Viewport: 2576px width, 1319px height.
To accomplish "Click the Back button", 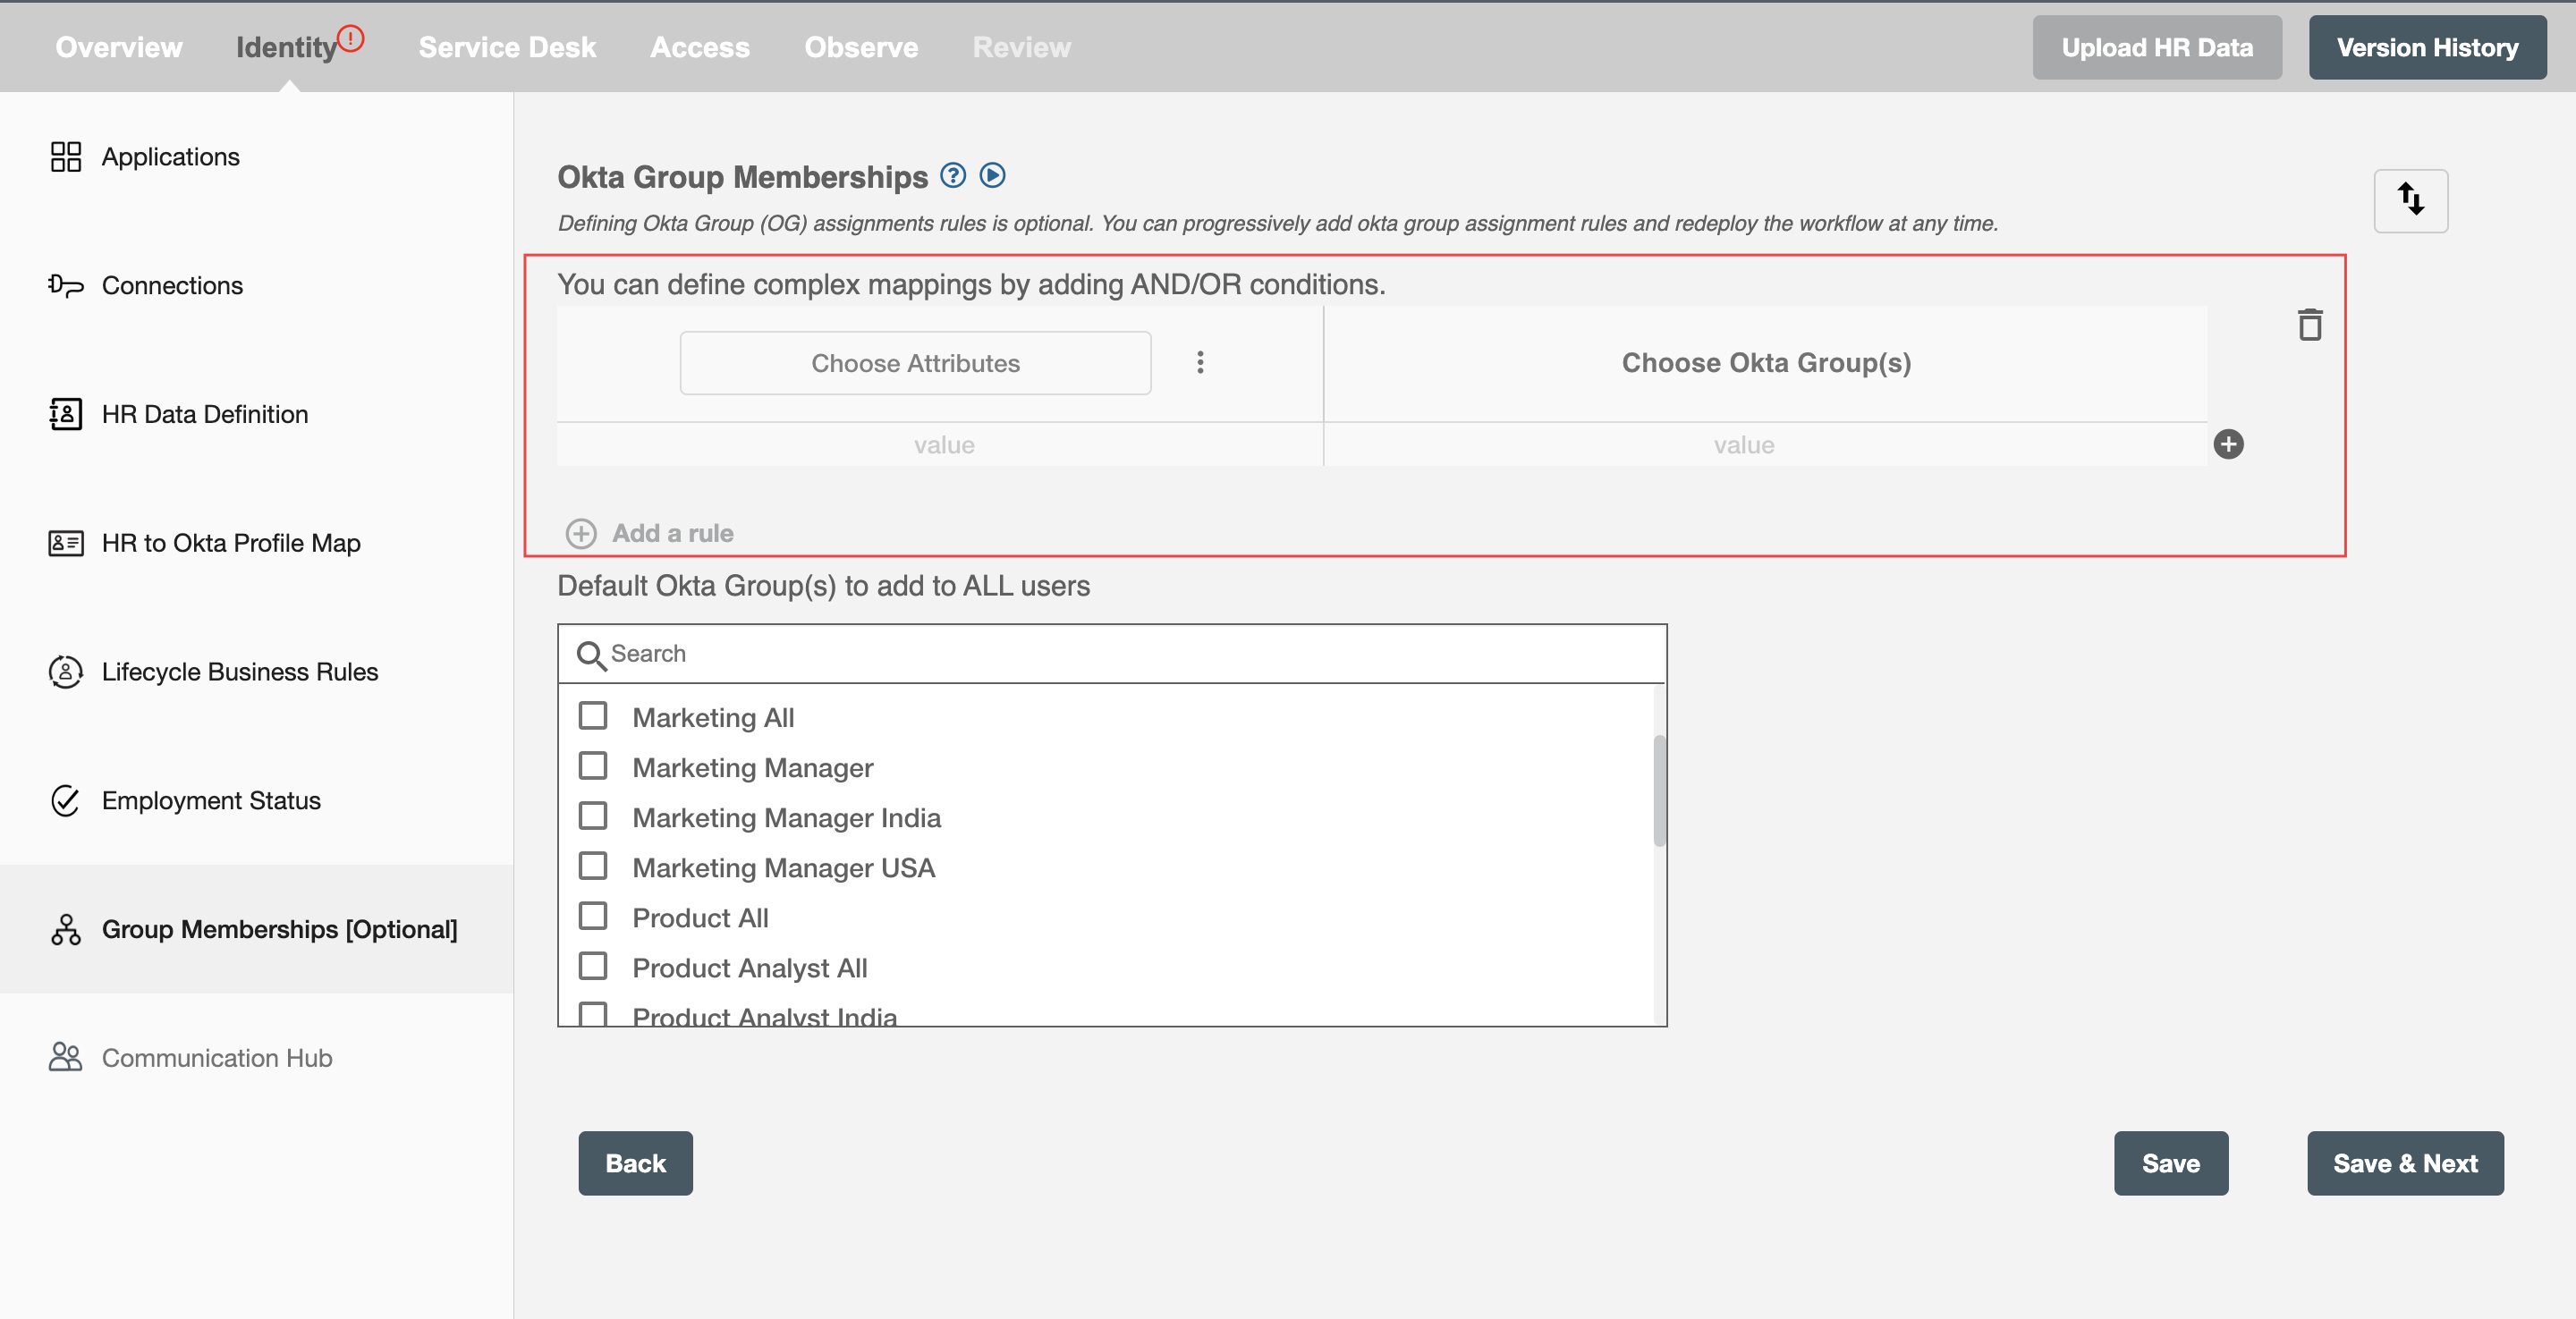I will (635, 1163).
